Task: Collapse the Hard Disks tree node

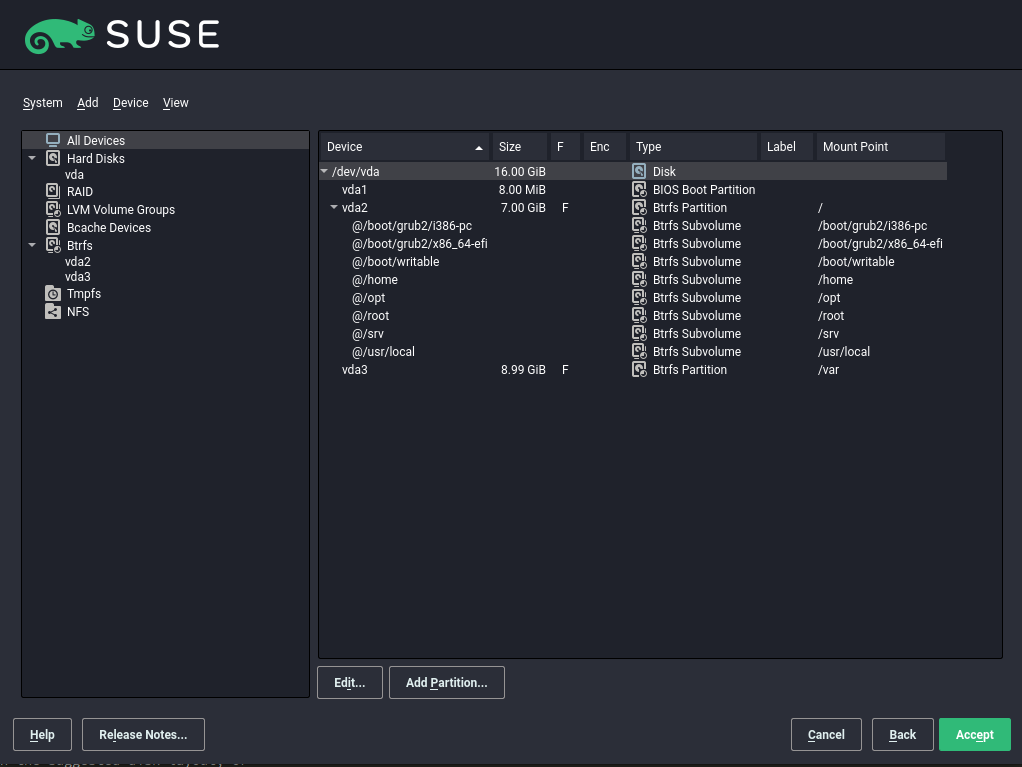Action: (x=32, y=159)
